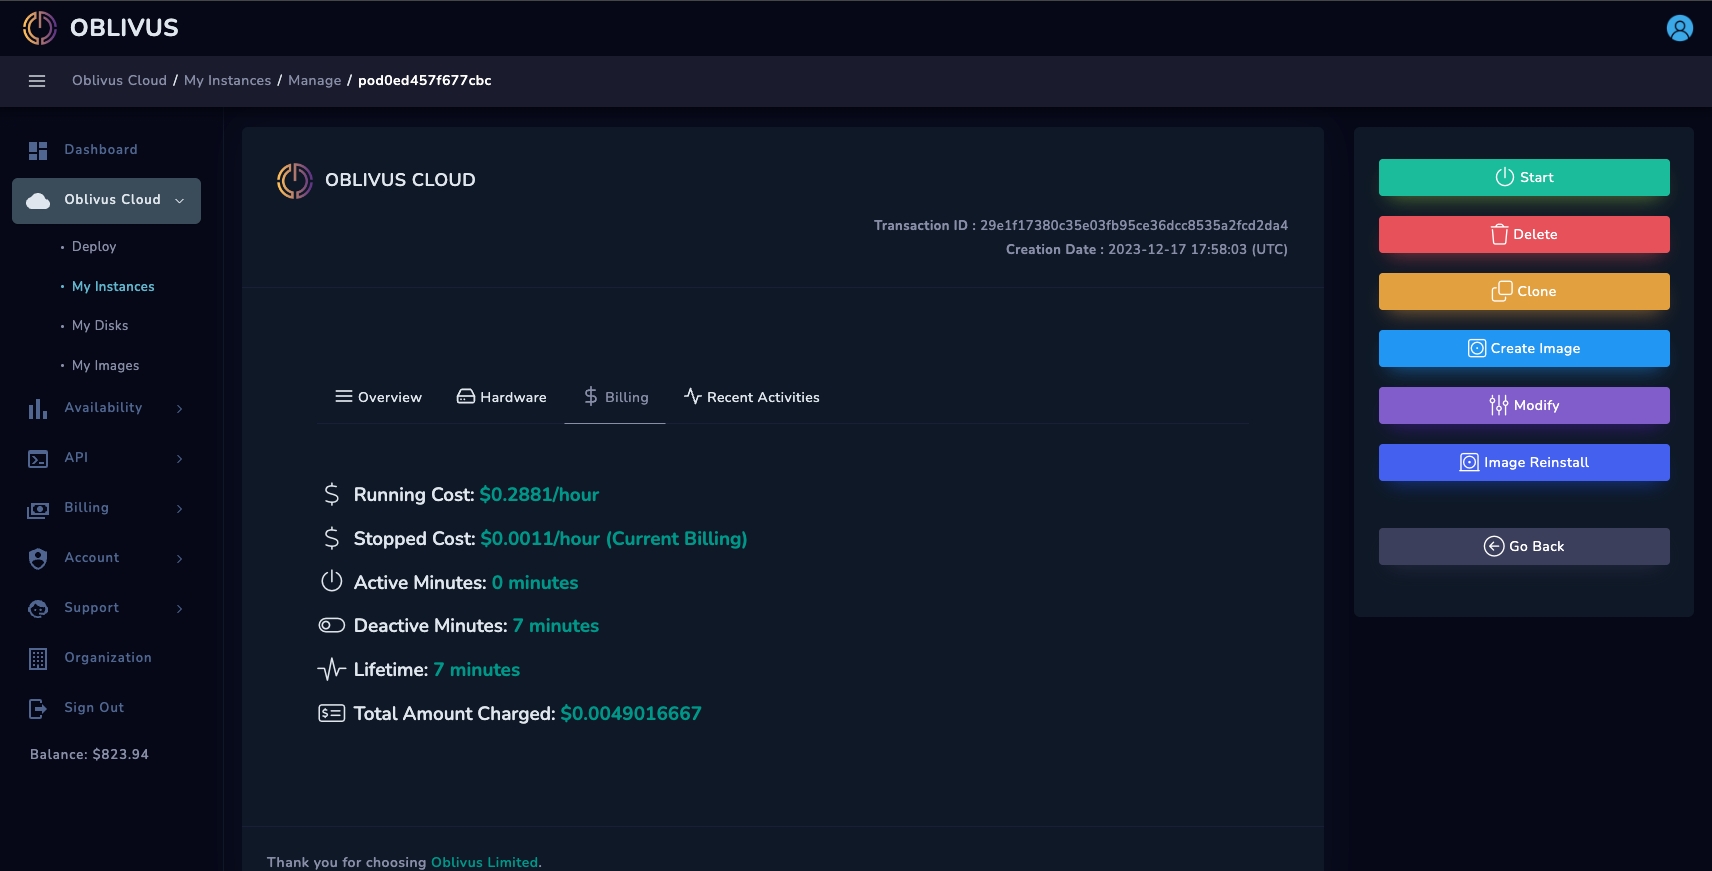Open Deploy in the sidebar
Viewport: 1712px width, 871px height.
(94, 247)
